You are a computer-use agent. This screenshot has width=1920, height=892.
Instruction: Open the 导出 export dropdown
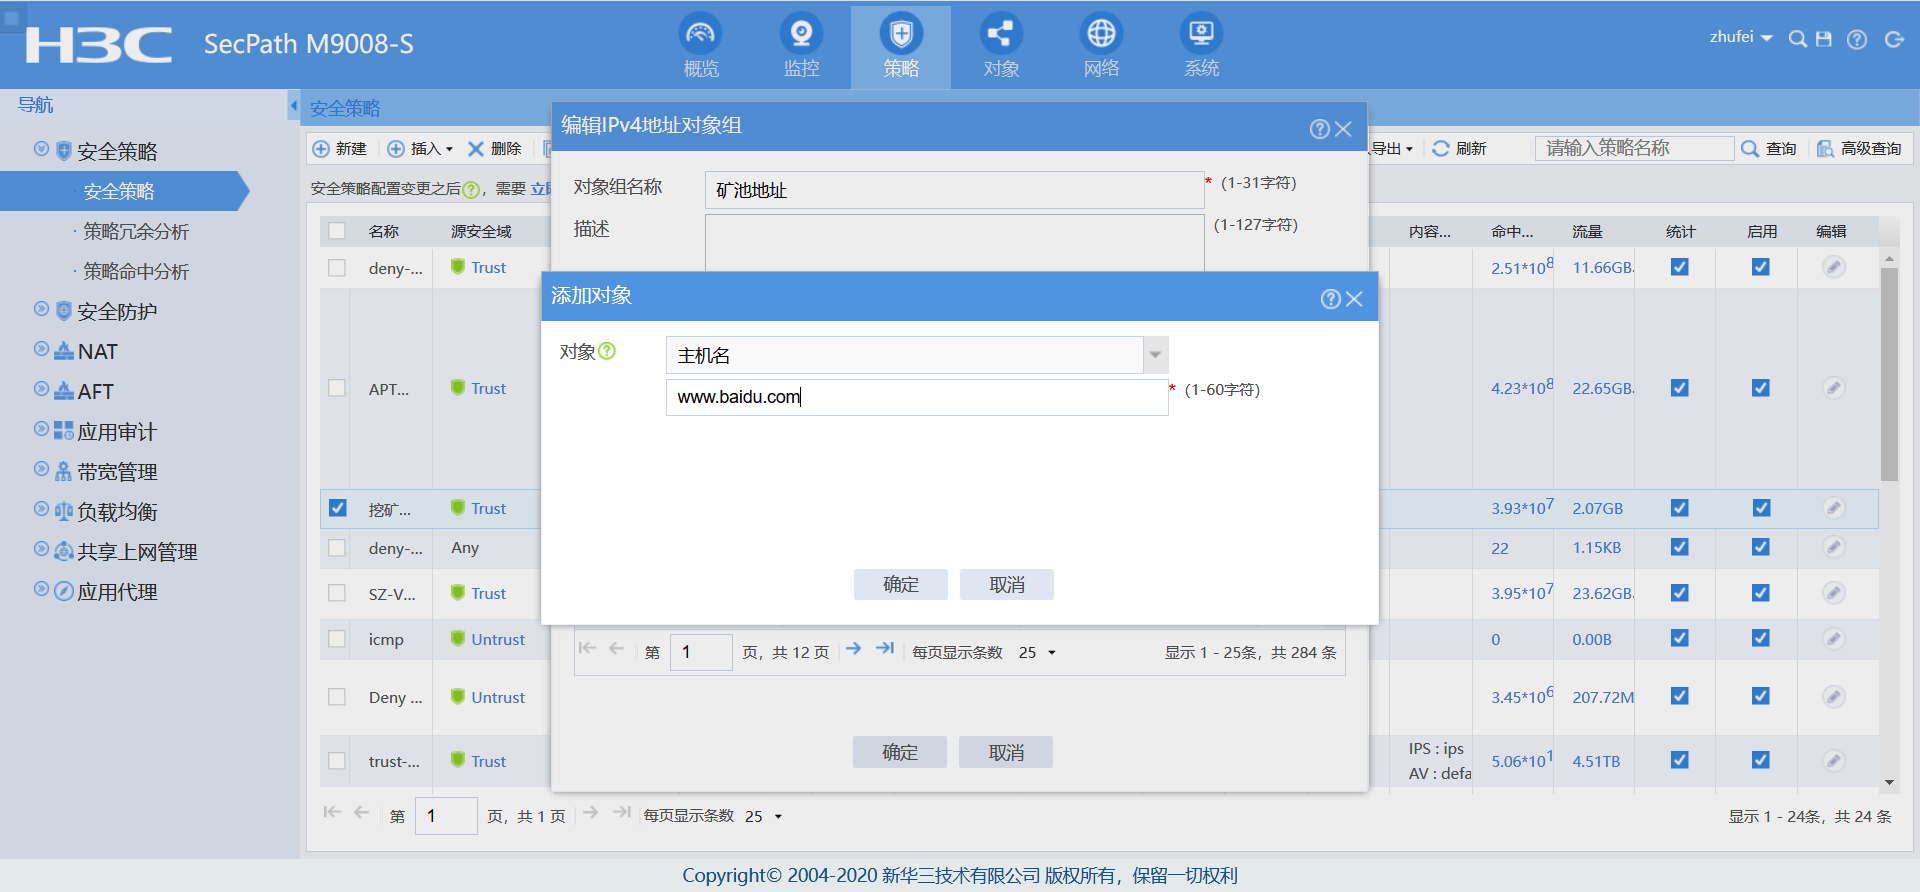(x=1392, y=148)
